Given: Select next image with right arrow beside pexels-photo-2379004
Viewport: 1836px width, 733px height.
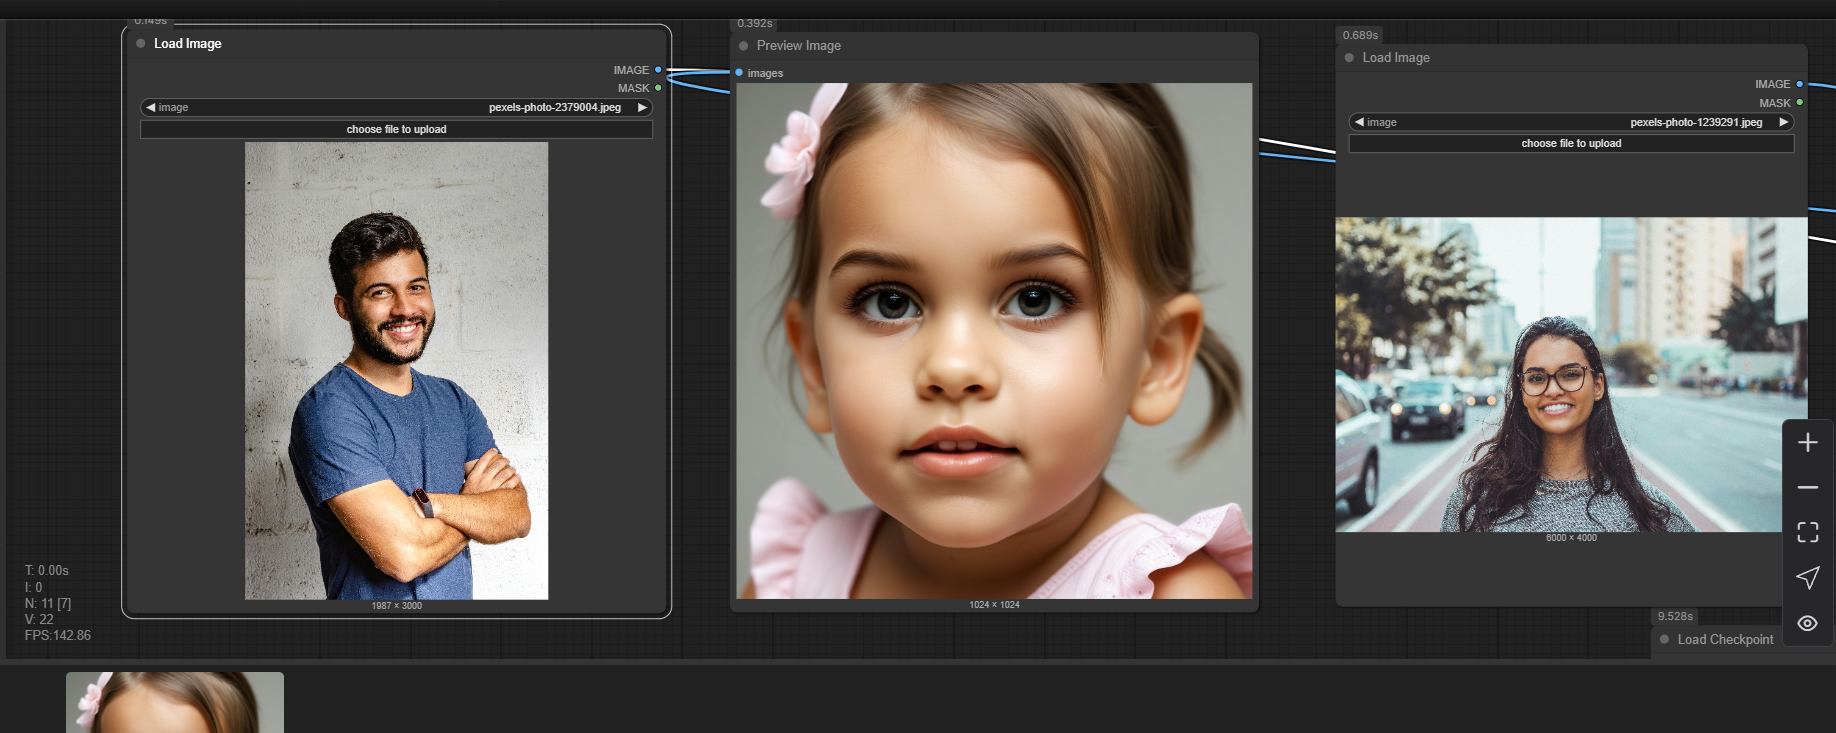Looking at the screenshot, I should [642, 107].
